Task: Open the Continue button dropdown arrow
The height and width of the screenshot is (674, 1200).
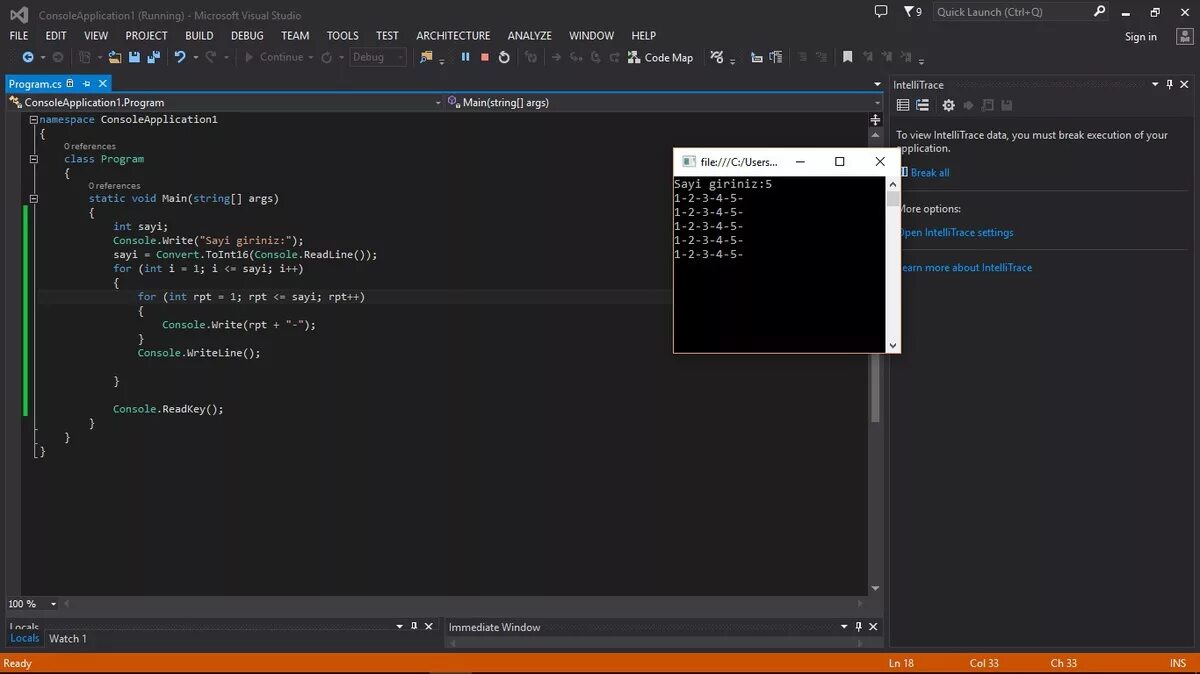Action: pos(310,57)
